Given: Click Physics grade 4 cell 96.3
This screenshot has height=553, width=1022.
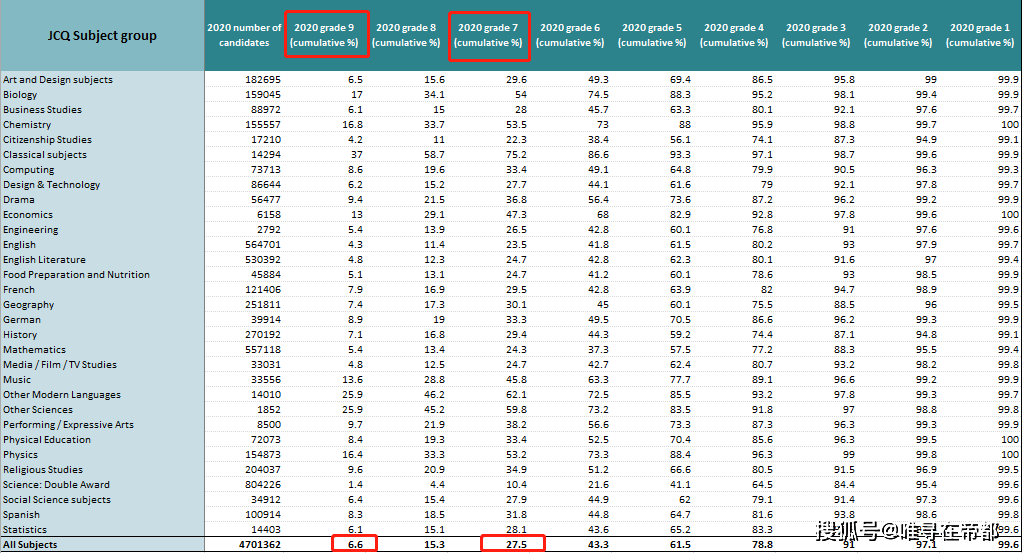Looking at the screenshot, I should pos(762,455).
